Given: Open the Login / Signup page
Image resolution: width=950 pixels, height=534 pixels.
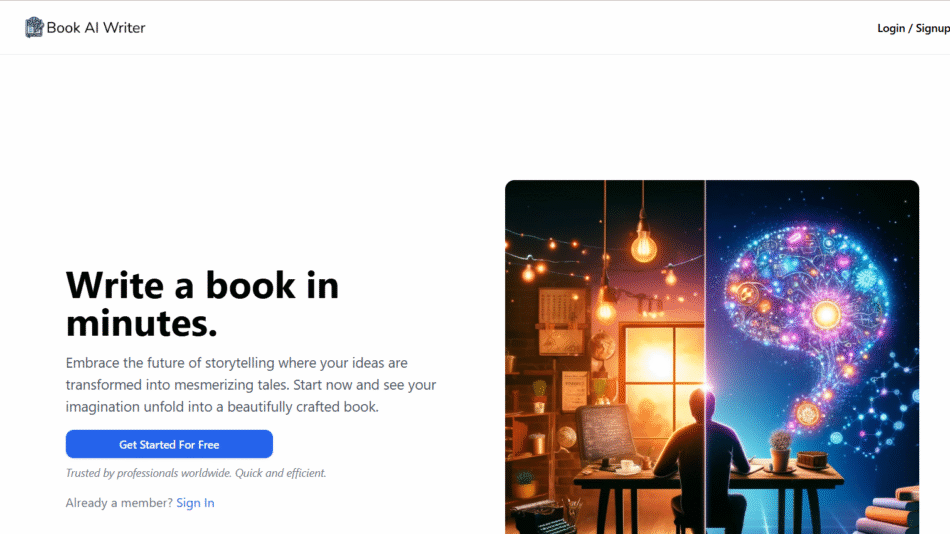Looking at the screenshot, I should click(913, 28).
